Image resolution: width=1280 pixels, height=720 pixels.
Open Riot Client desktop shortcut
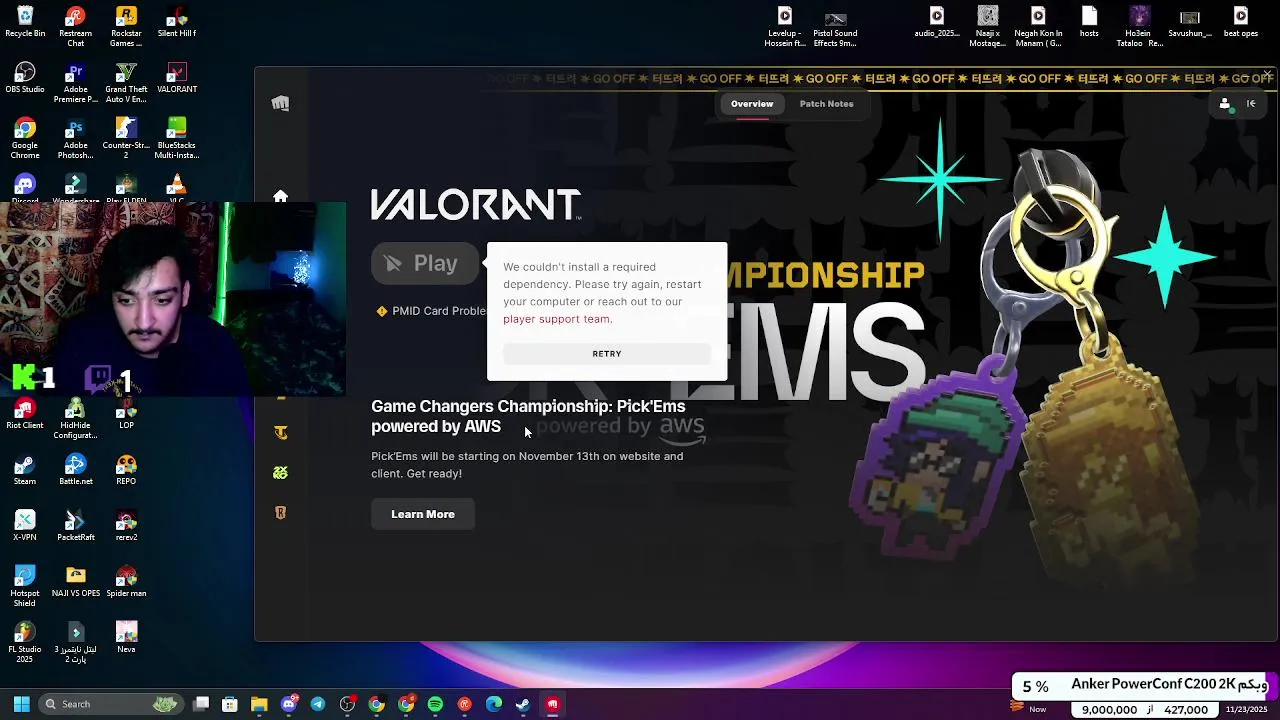click(25, 414)
